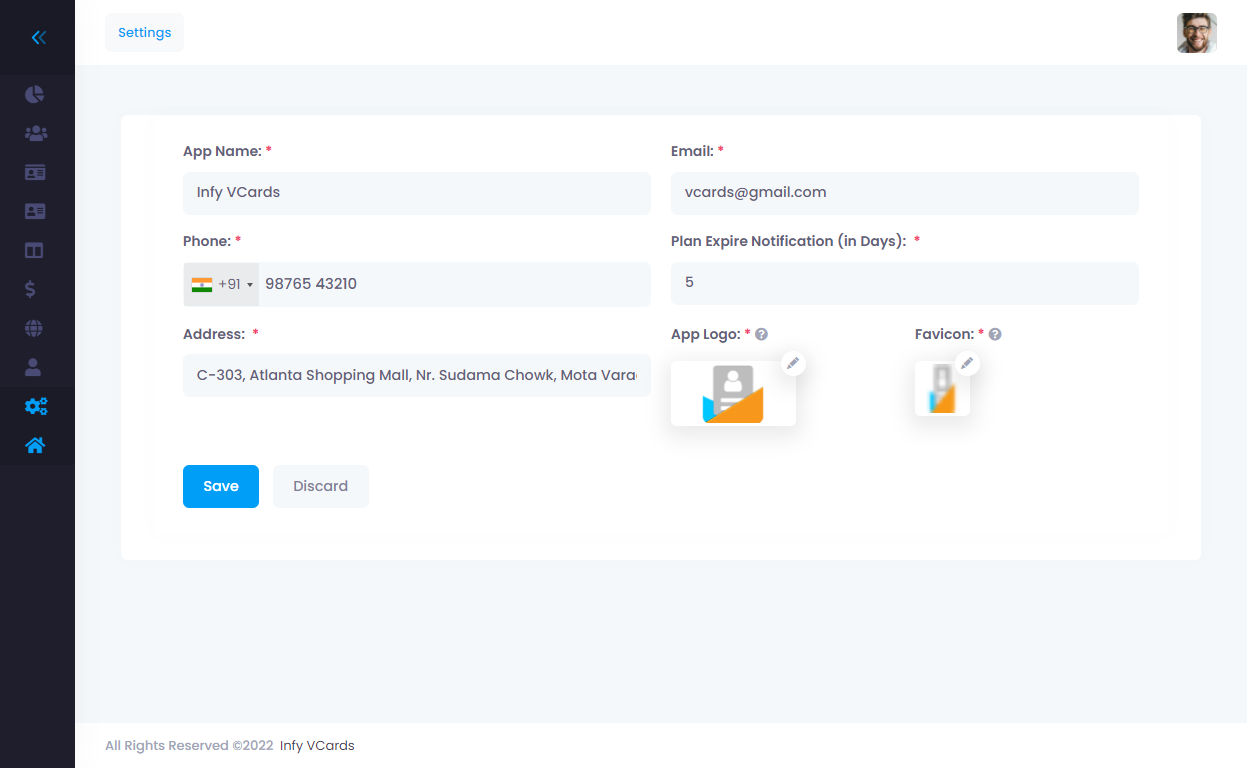The height and width of the screenshot is (768, 1247).
Task: Open the single user sidebar icon
Action: click(33, 367)
